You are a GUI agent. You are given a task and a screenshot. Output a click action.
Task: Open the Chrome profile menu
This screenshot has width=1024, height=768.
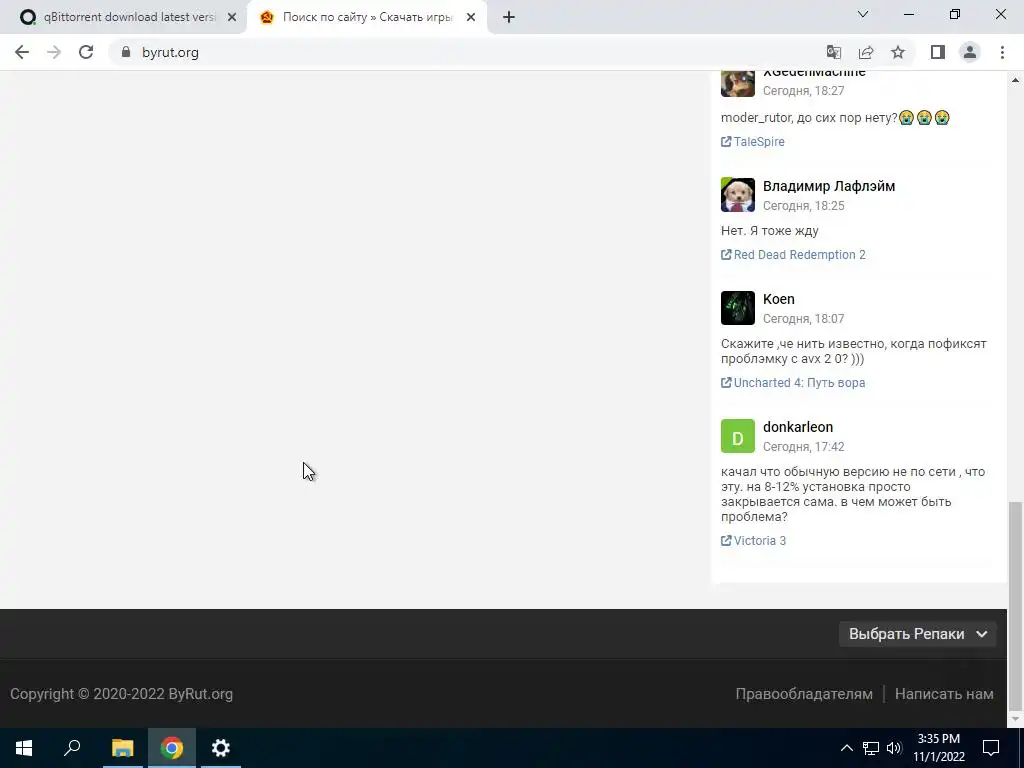970,52
